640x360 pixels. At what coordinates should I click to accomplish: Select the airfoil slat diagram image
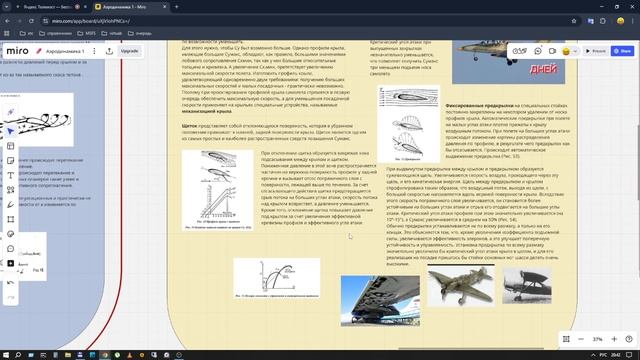coord(409,124)
